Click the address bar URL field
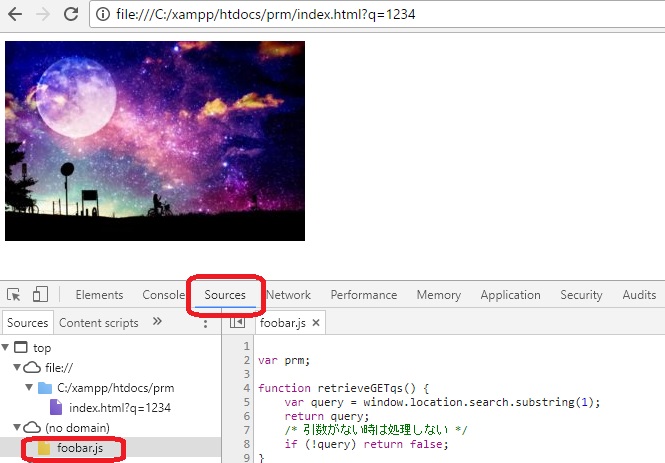This screenshot has width=665, height=463. [377, 14]
